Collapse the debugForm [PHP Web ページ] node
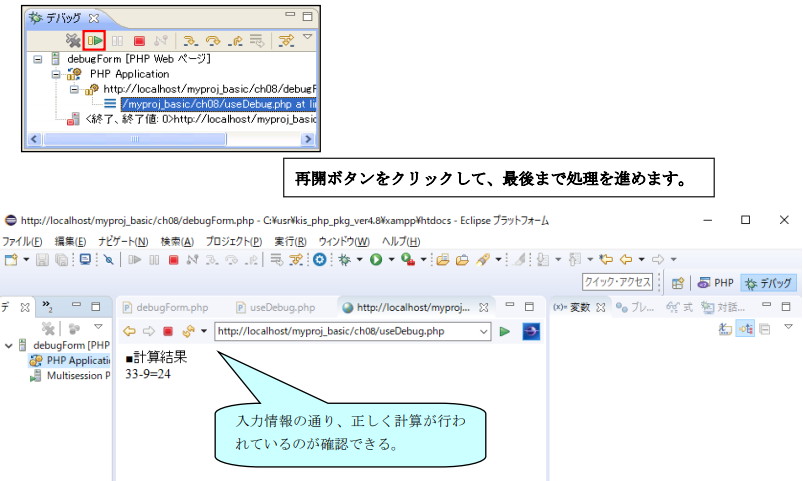This screenshot has width=803, height=481. (39, 59)
